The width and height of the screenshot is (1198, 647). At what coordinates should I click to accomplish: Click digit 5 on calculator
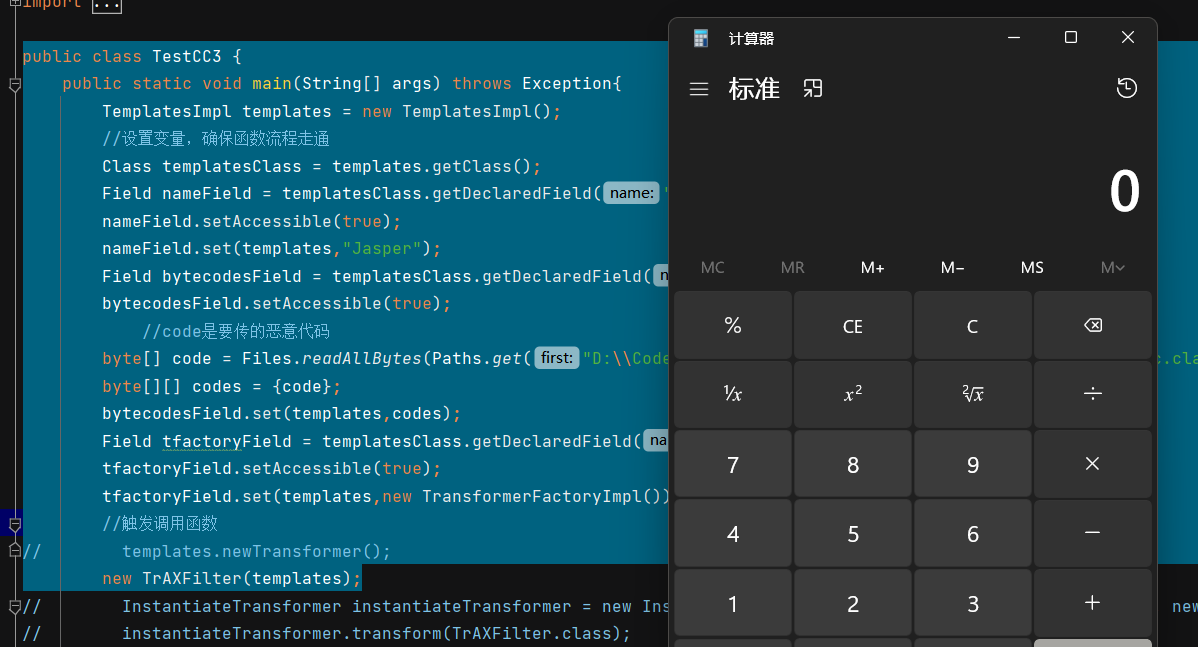[x=853, y=533]
